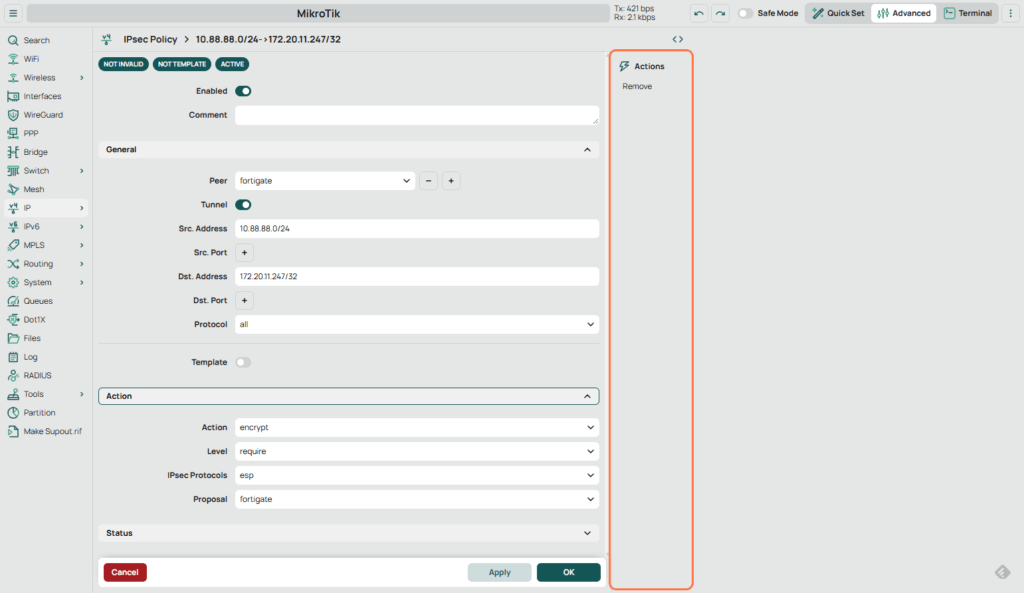Viewport: 1024px width, 593px height.
Task: Switch to Quick Set mode
Action: coord(839,13)
